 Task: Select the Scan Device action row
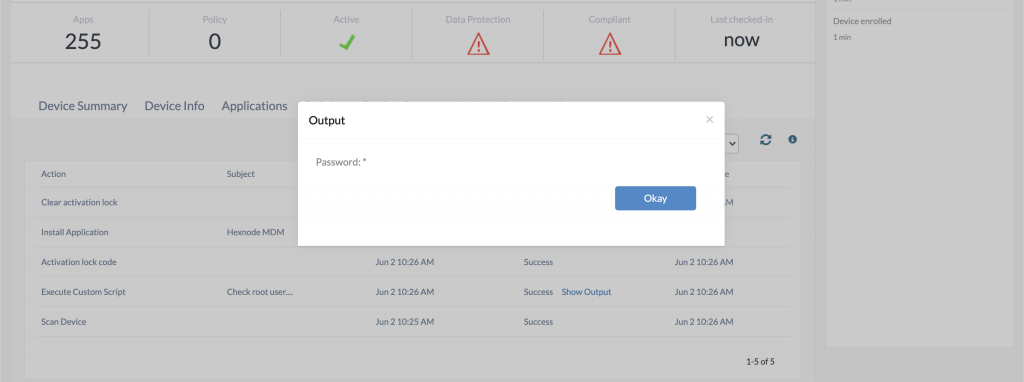click(x=413, y=322)
